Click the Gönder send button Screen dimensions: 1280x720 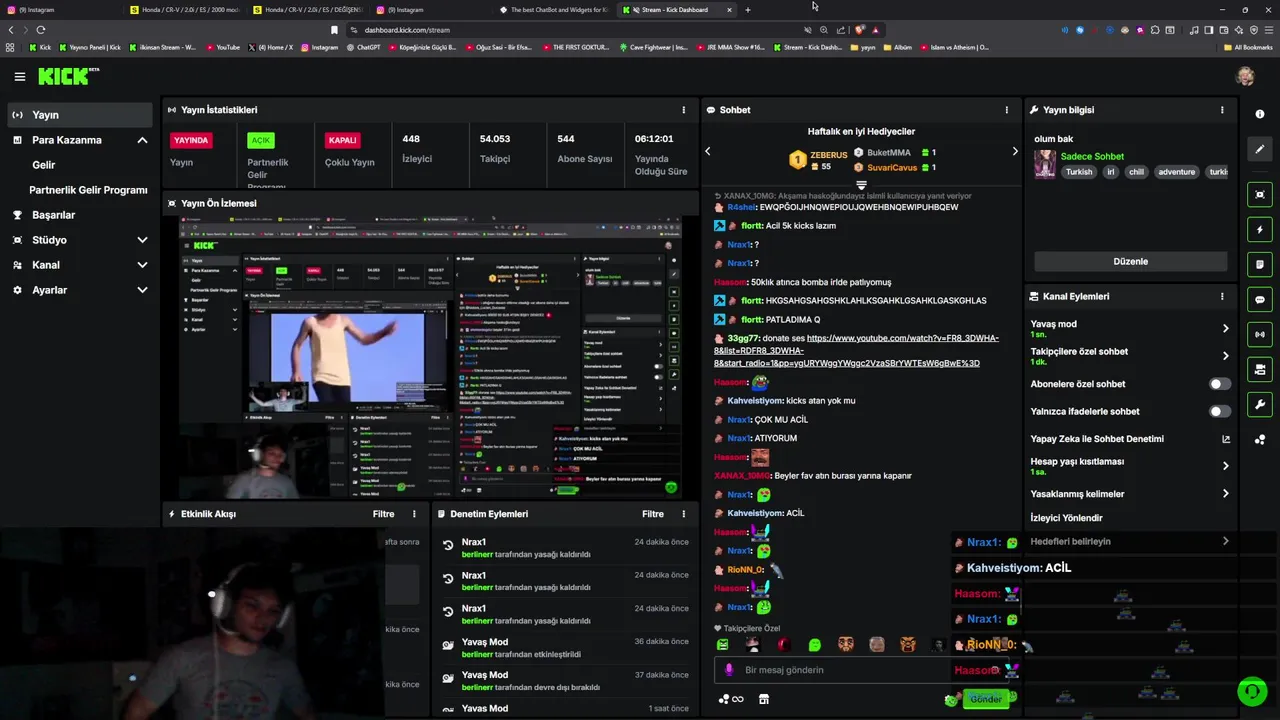click(985, 699)
